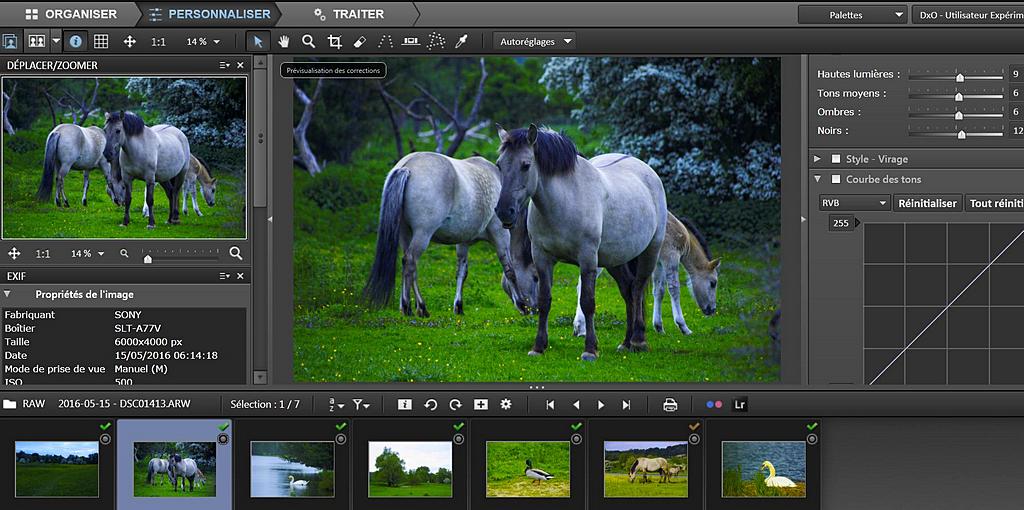Open the 14 % zoom dropdown in toolbar
The width and height of the screenshot is (1024, 510).
[203, 42]
